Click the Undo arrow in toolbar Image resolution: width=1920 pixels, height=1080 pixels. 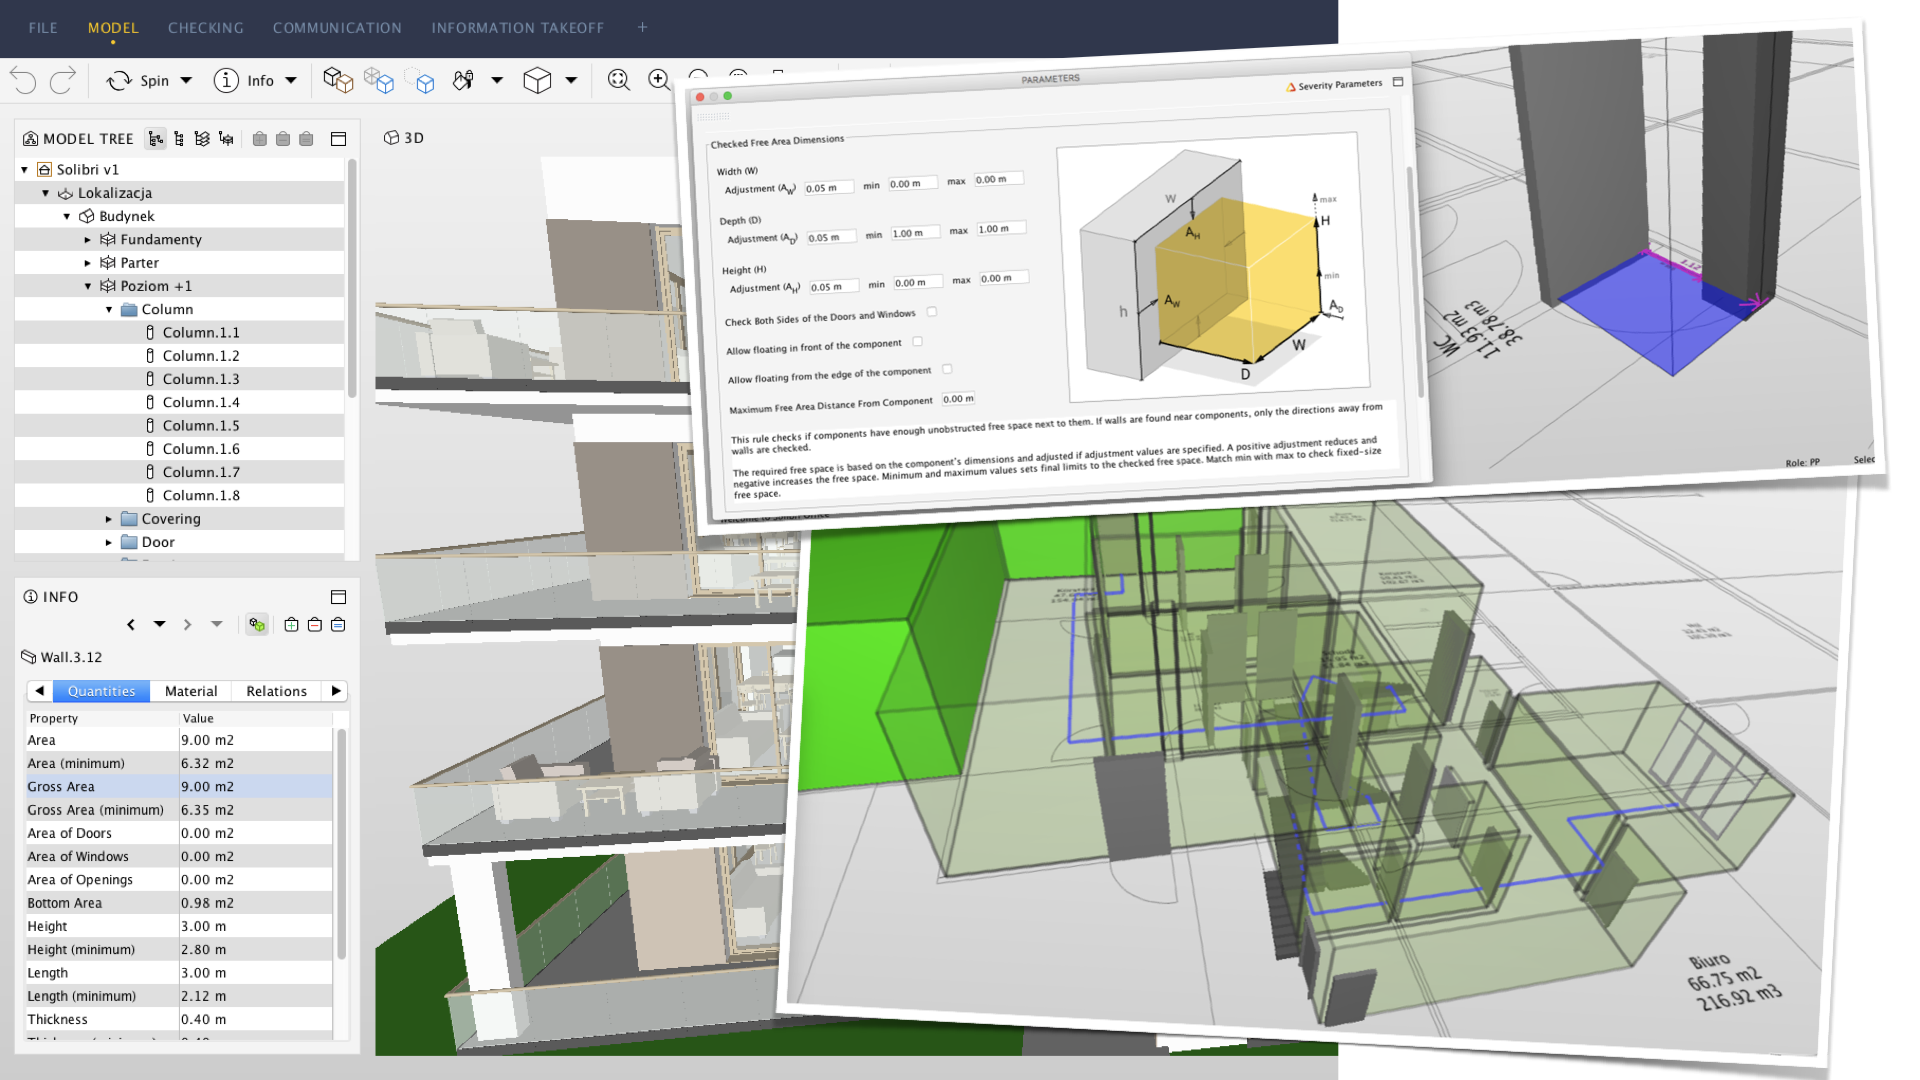pyautogui.click(x=23, y=81)
